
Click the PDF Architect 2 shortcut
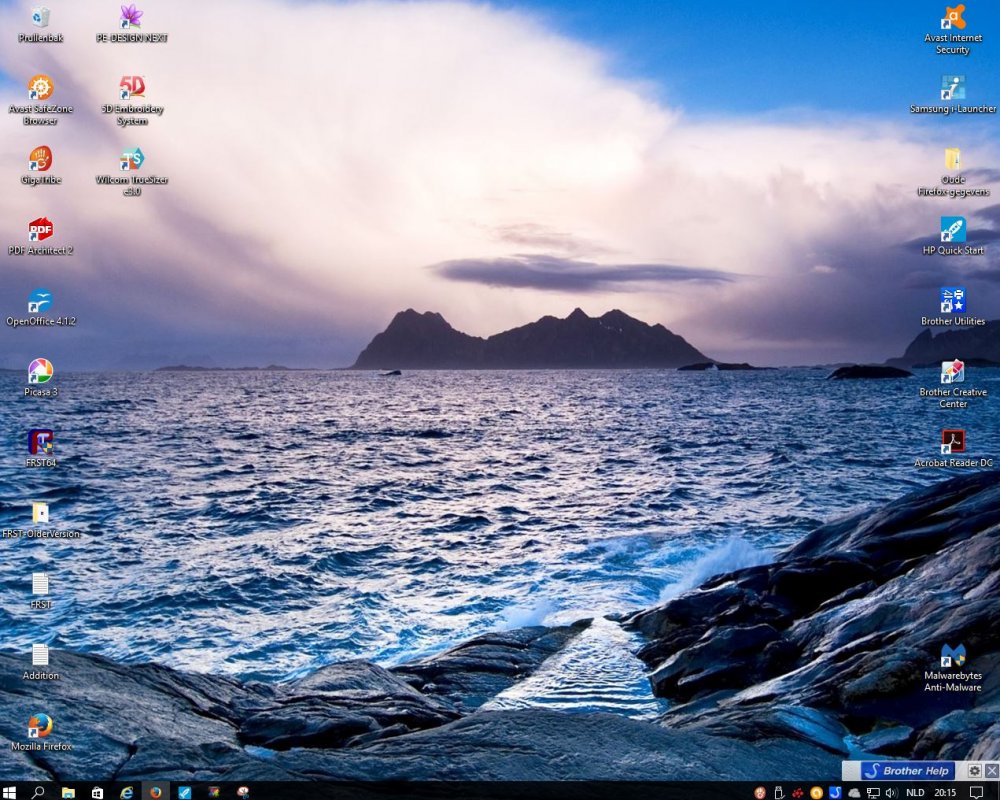[40, 230]
